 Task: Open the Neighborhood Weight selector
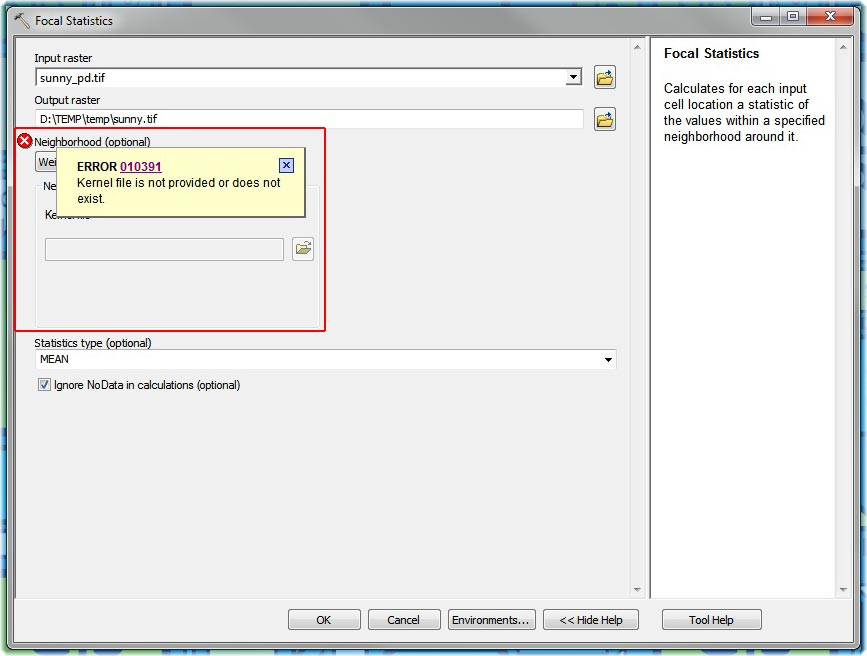[48, 161]
